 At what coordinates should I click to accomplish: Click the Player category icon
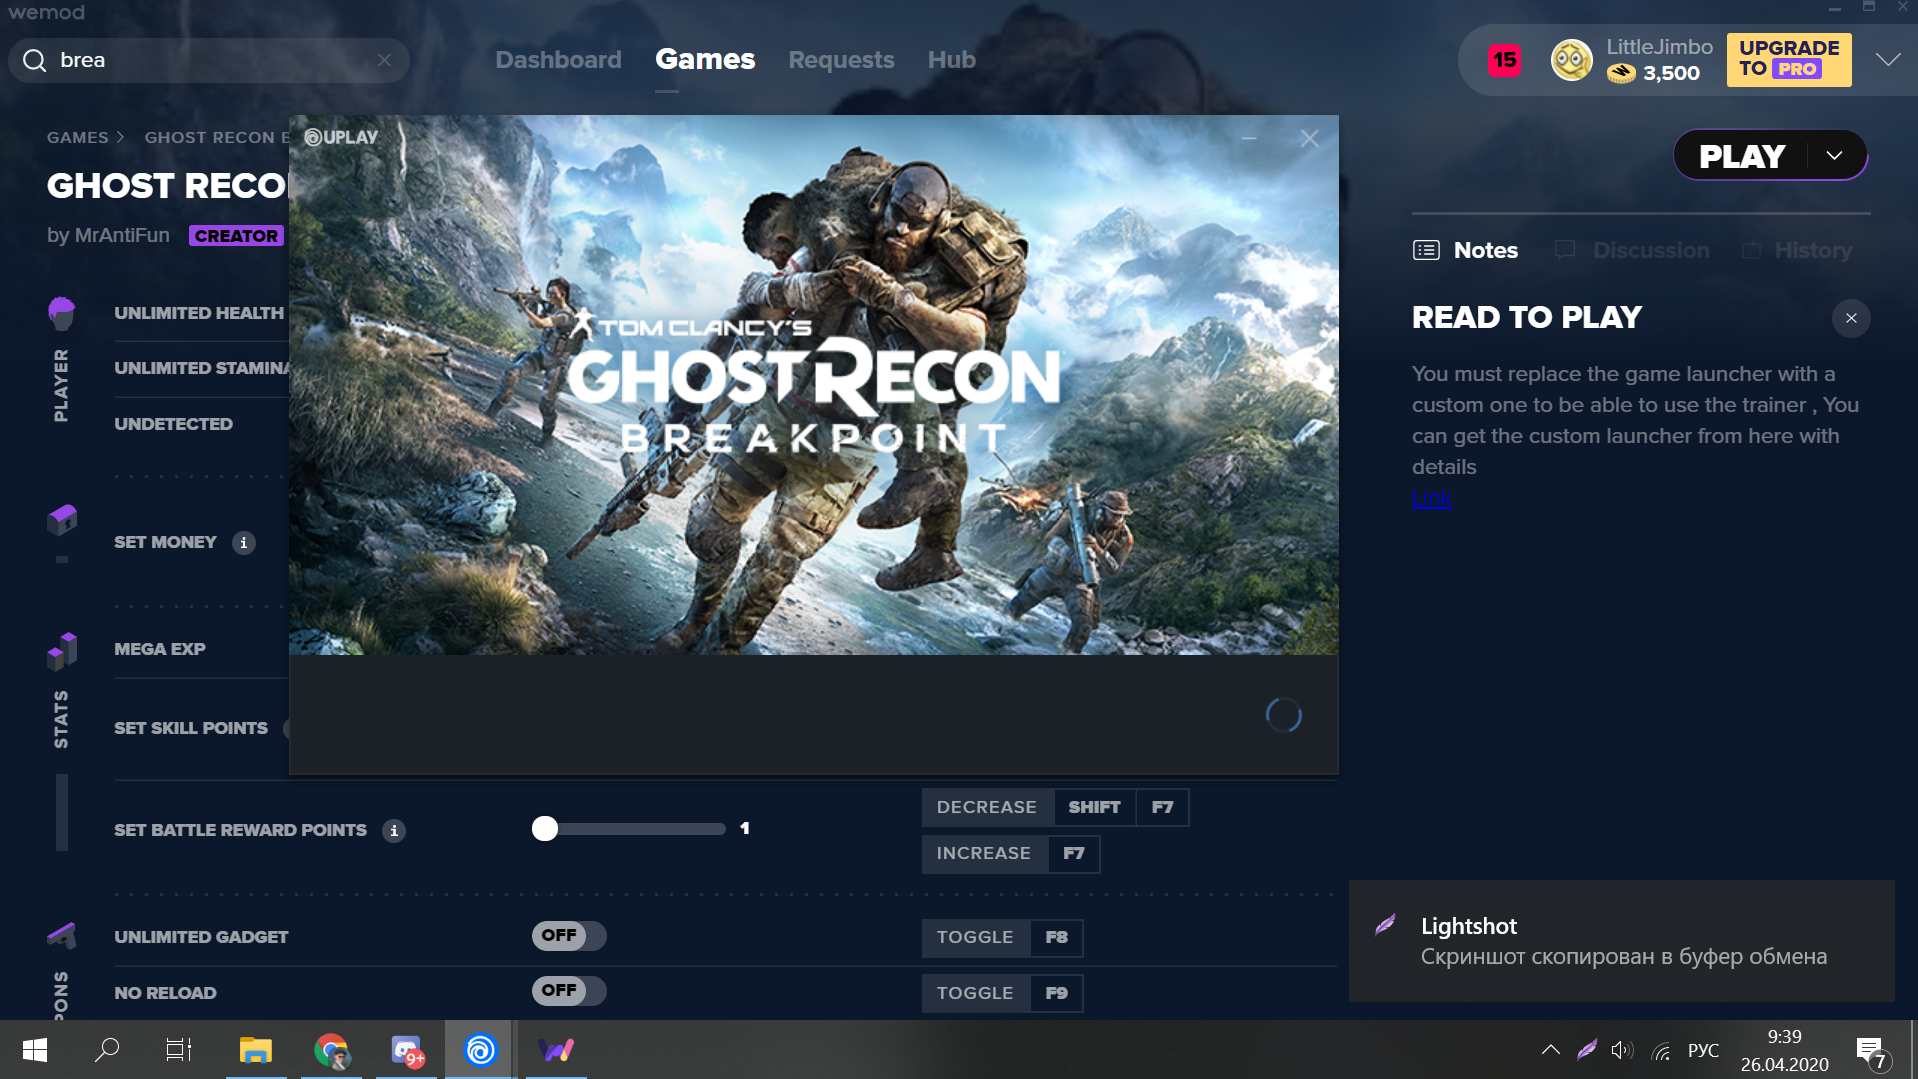click(x=62, y=313)
